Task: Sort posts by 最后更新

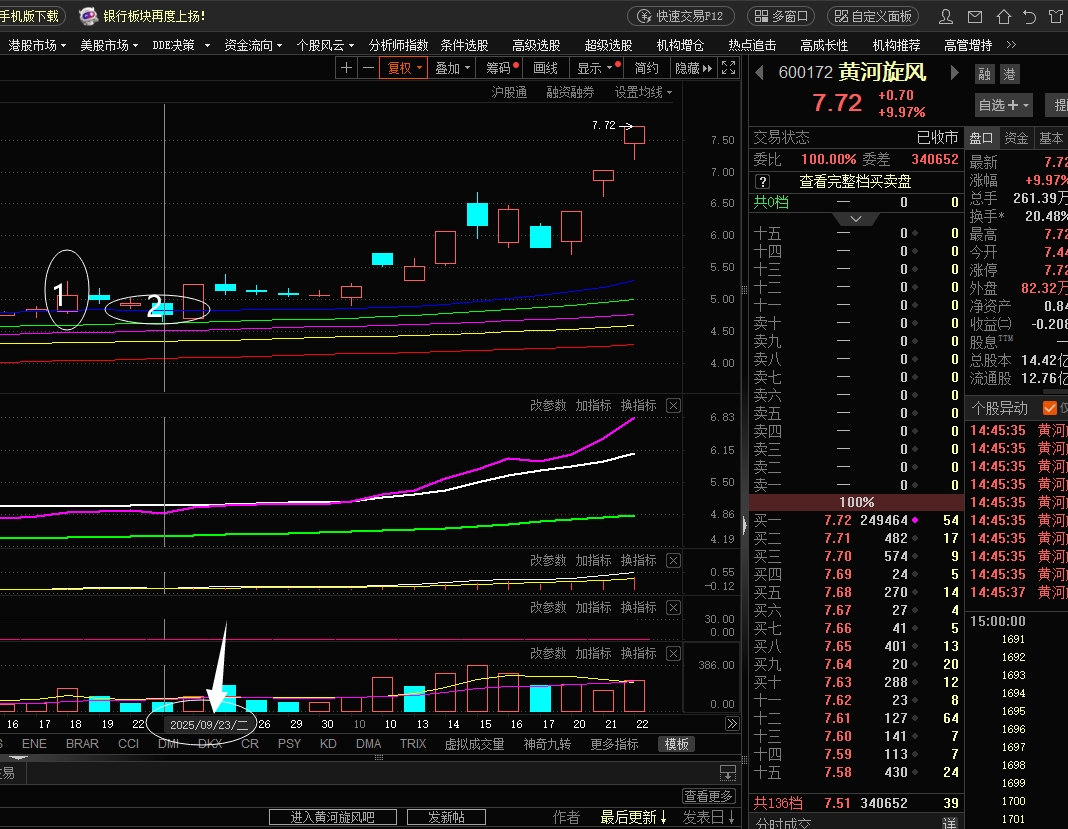Action: point(633,817)
